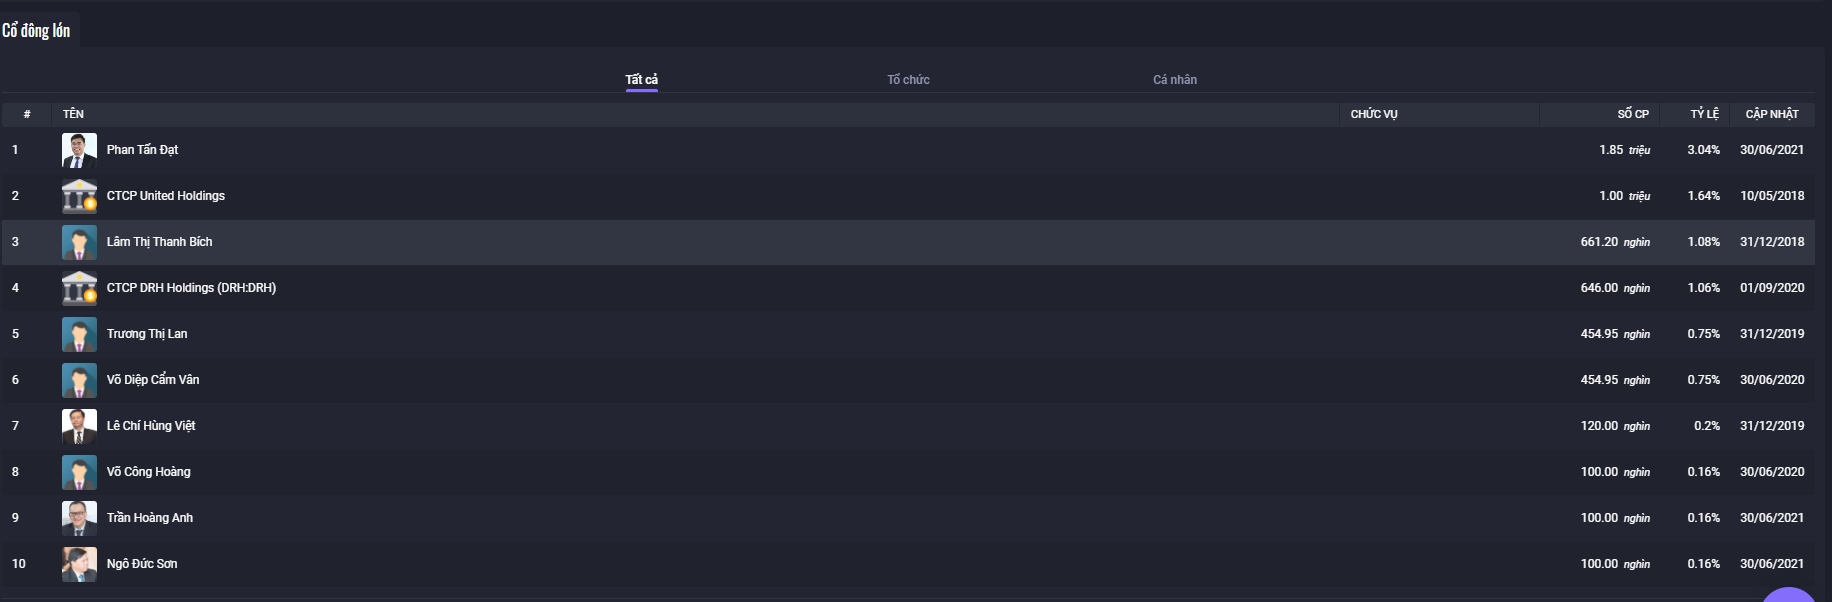This screenshot has height=602, width=1832.
Task: Click the purple floating button at bottom right
Action: click(x=1788, y=595)
